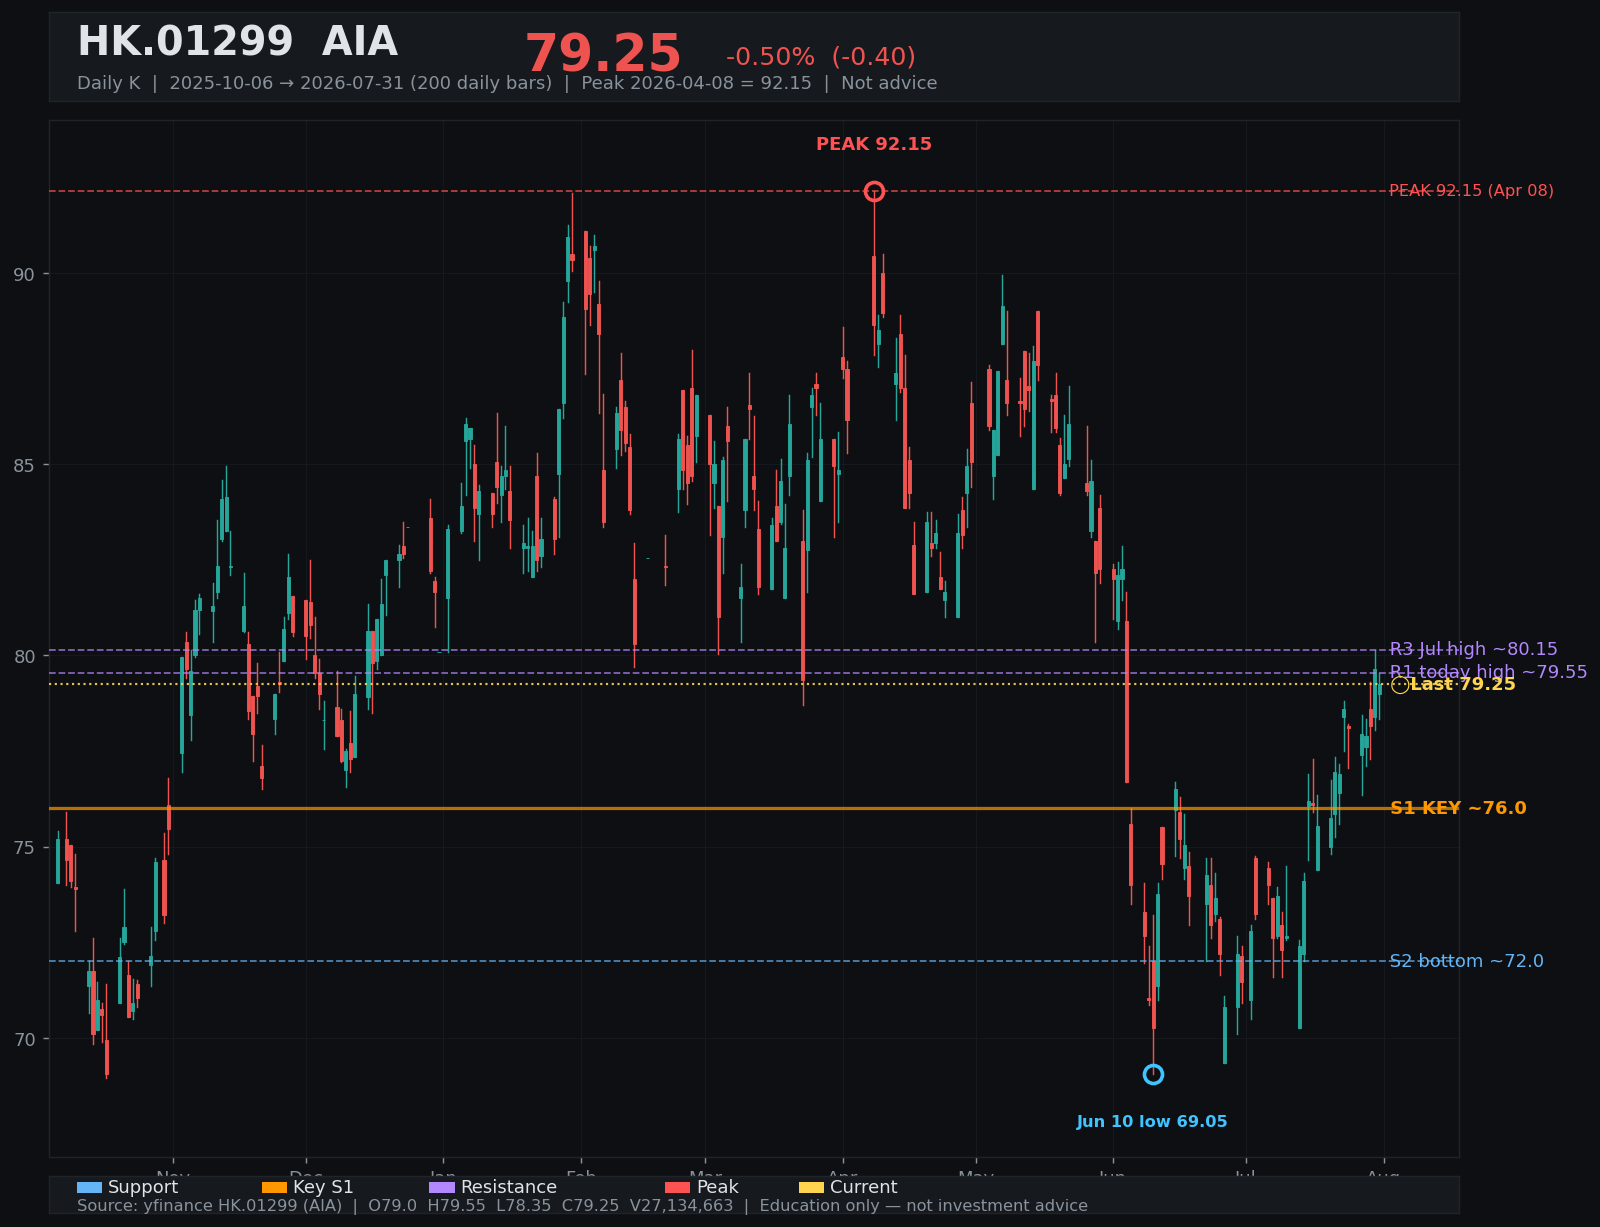The height and width of the screenshot is (1227, 1600).
Task: Click the R3 Jul high ~80.15 label
Action: (x=1473, y=649)
